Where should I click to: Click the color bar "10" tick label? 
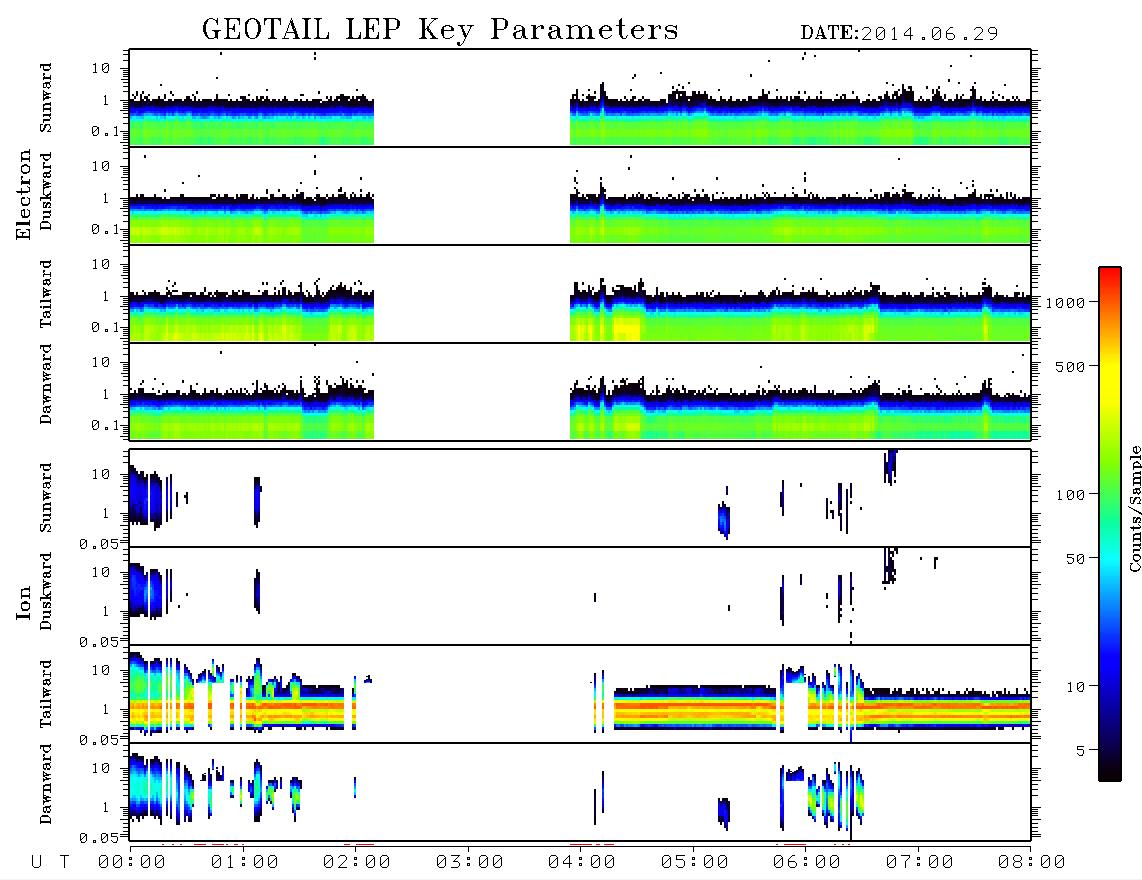1075,687
